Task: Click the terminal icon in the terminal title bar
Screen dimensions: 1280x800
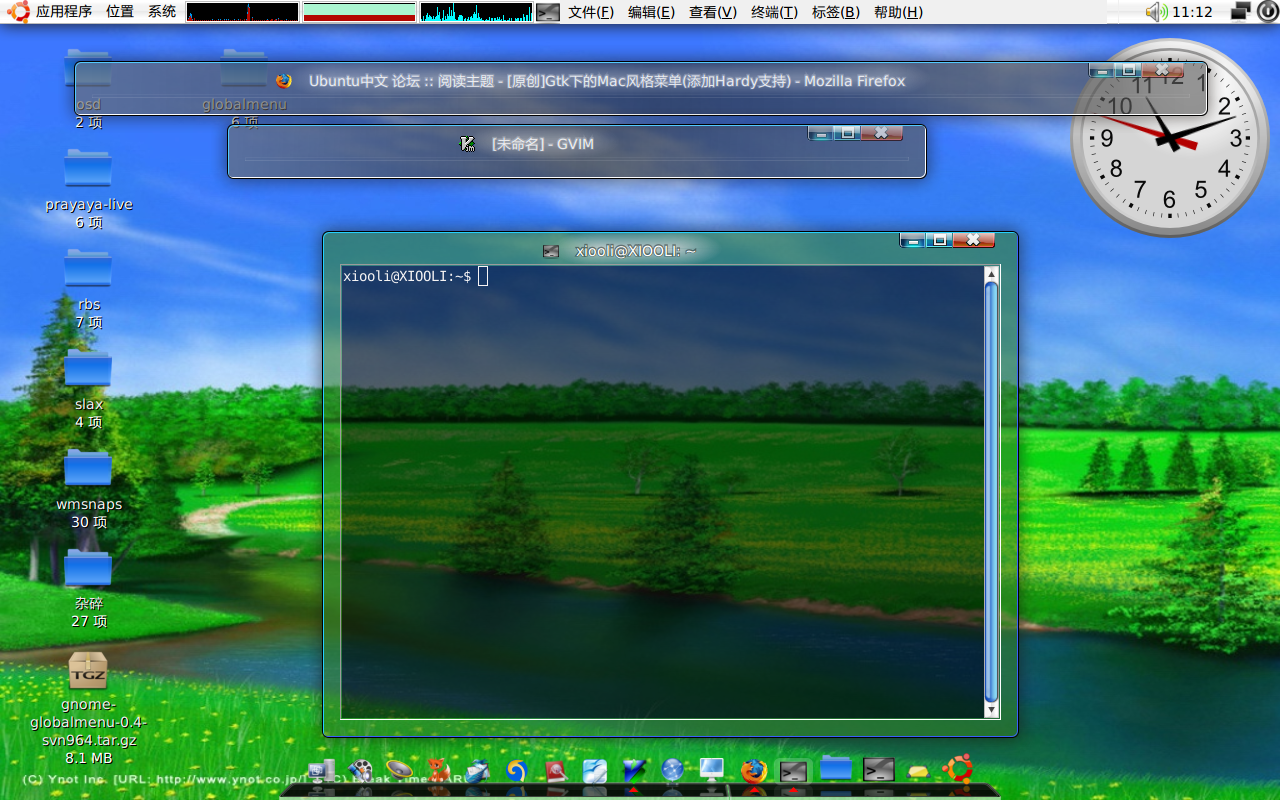Action: pos(551,251)
